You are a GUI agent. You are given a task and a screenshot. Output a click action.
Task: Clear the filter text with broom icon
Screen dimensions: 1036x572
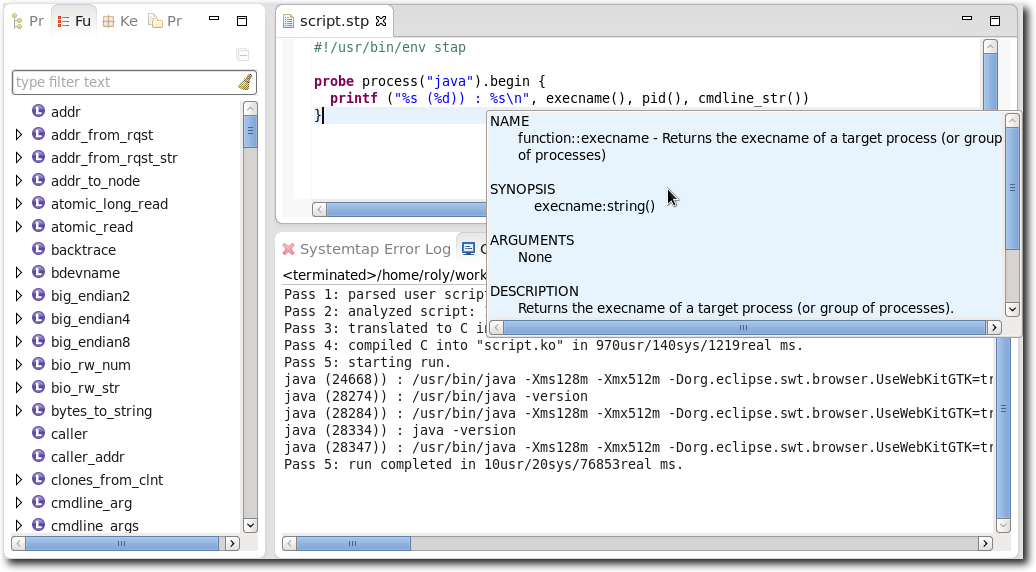[245, 82]
